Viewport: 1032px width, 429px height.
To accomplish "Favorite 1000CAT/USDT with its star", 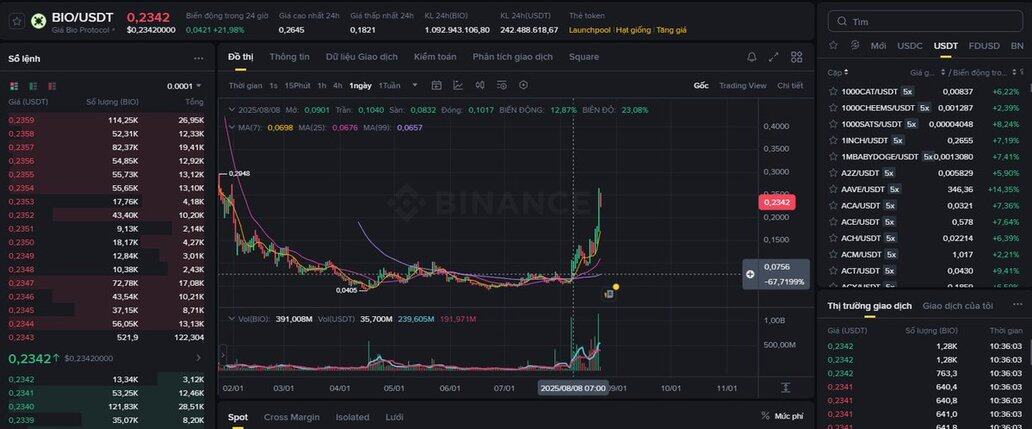I will click(x=833, y=91).
